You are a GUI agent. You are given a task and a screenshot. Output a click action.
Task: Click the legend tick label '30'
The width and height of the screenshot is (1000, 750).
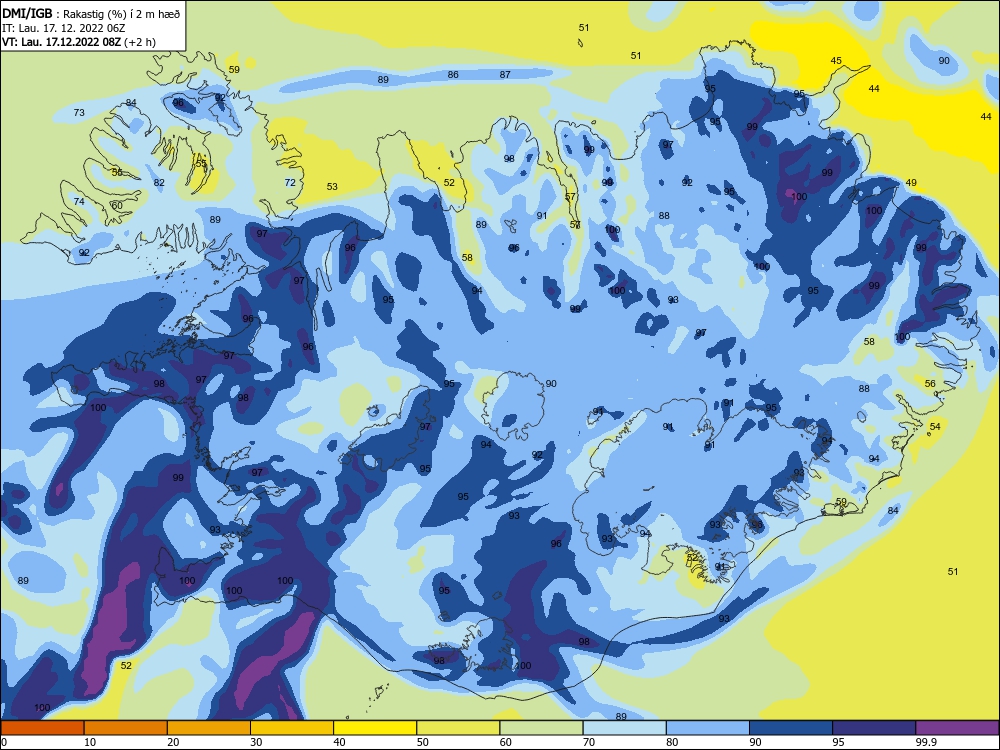coord(256,742)
